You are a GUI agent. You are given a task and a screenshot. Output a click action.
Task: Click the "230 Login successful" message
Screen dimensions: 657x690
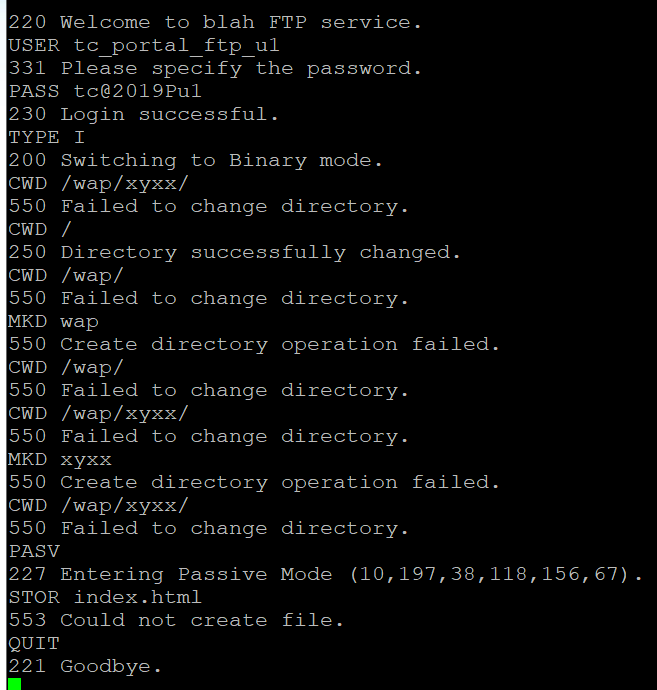(144, 114)
